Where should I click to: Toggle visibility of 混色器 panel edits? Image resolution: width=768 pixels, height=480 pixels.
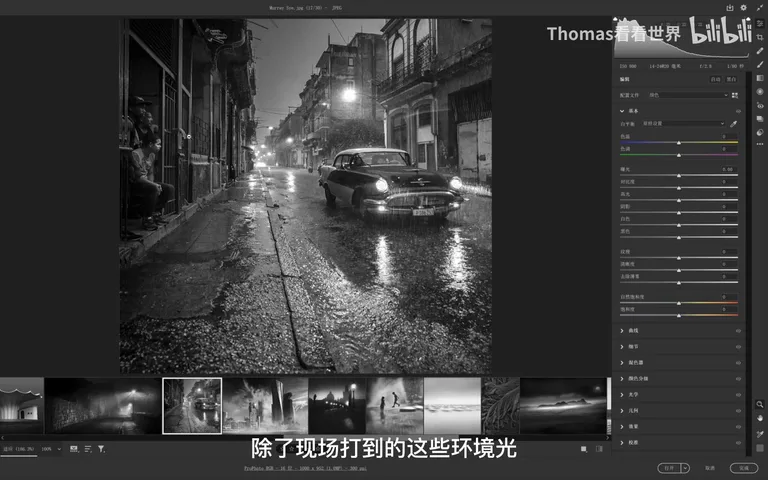pyautogui.click(x=738, y=363)
